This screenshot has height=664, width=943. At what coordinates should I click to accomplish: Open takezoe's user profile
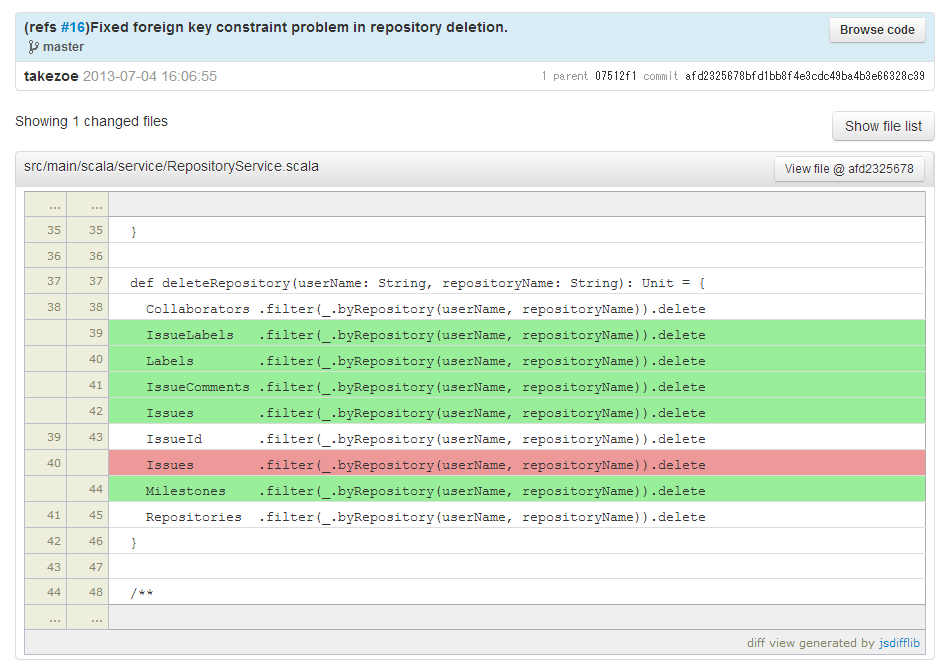(x=51, y=75)
